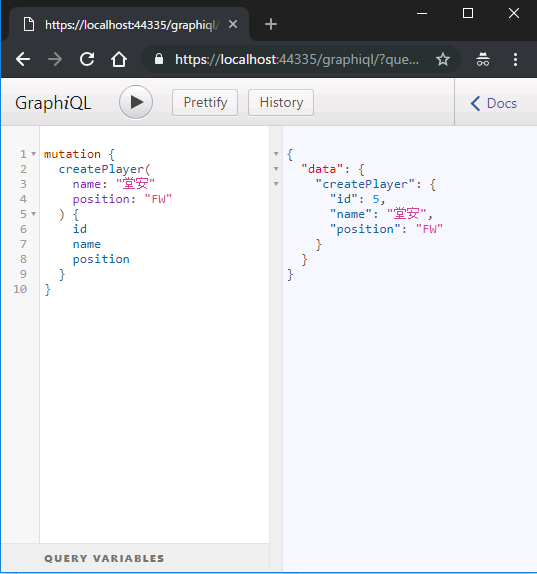The width and height of the screenshot is (537, 574).
Task: Prettify the query
Action: point(205,102)
